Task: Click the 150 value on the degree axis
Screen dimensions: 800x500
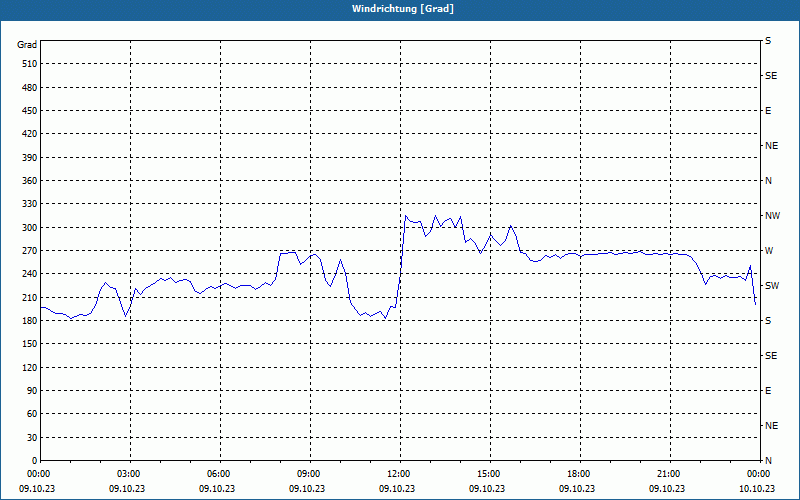Action: tap(30, 344)
